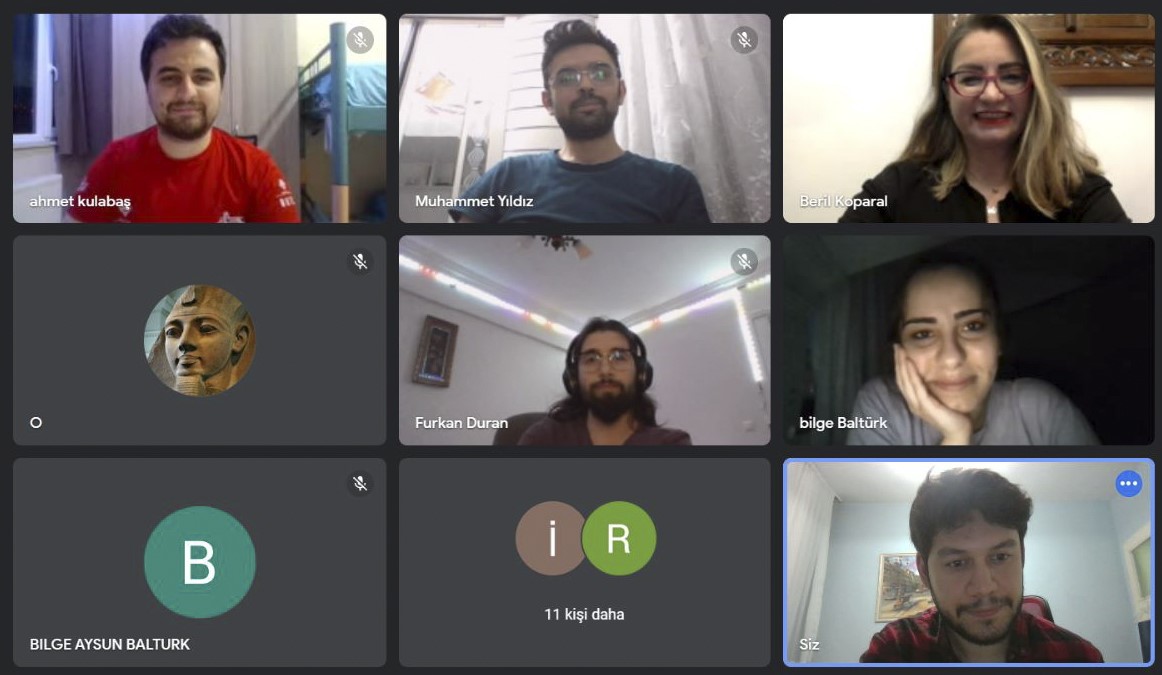This screenshot has height=675, width=1162.
Task: Click muted mic icon on BILGE AYSUN BALTURK tile
Action: tap(360, 483)
